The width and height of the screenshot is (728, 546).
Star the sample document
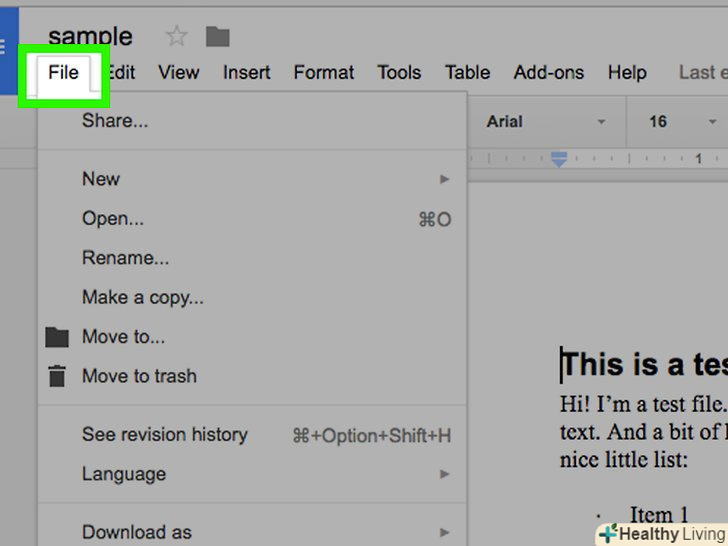click(x=176, y=36)
